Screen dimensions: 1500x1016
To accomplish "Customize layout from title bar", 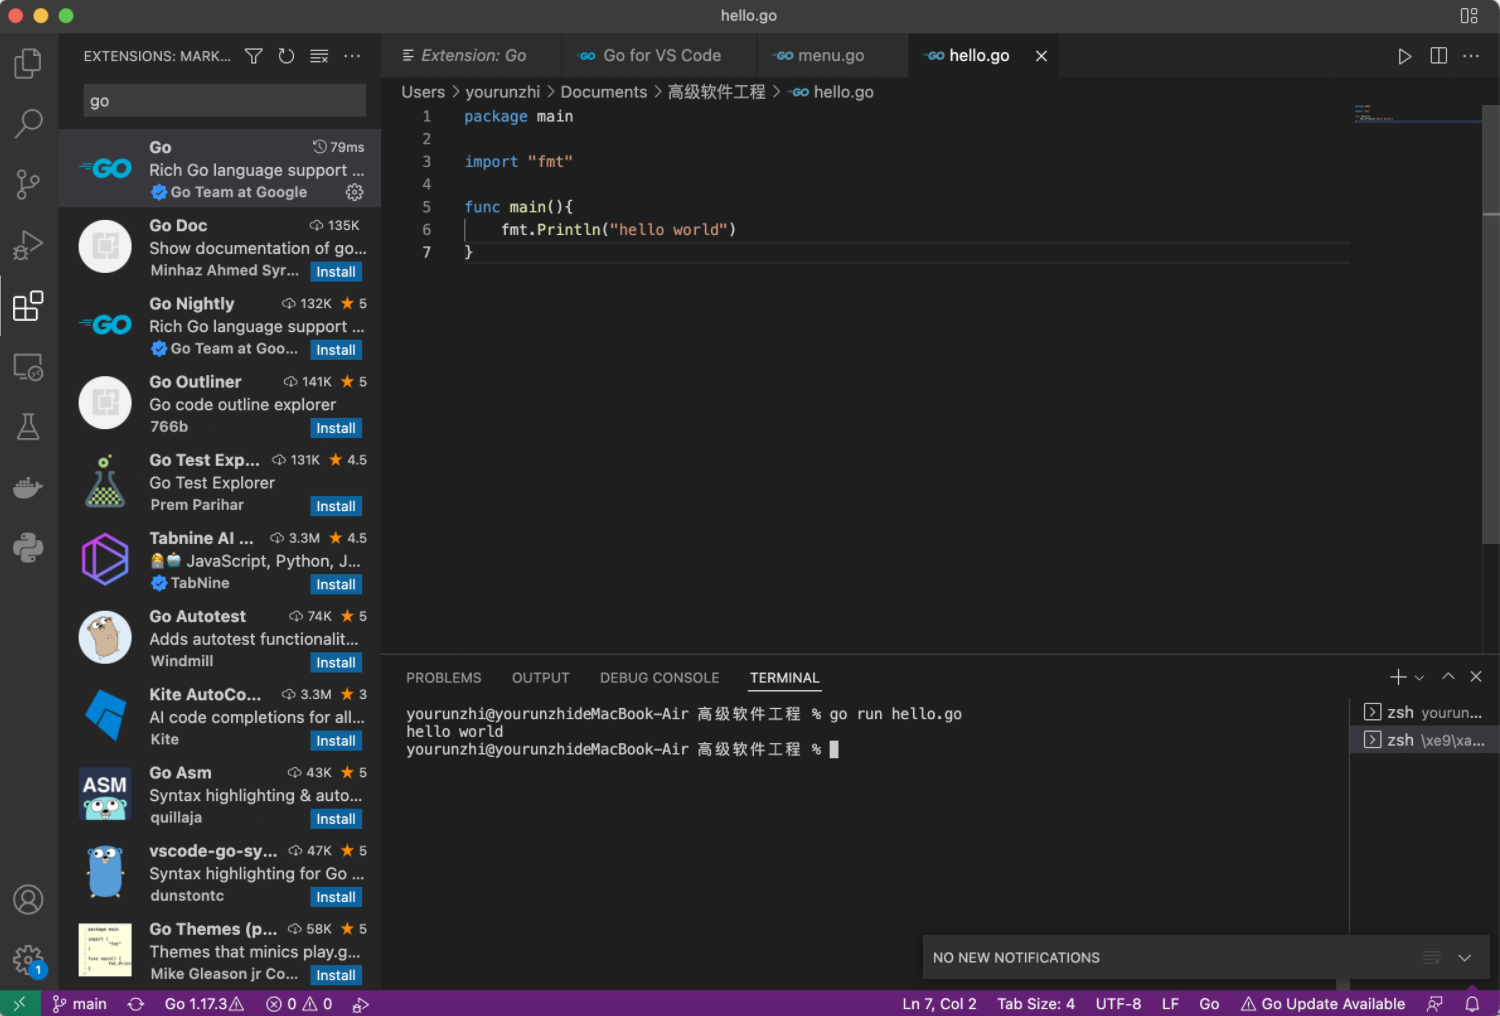I will coord(1469,16).
